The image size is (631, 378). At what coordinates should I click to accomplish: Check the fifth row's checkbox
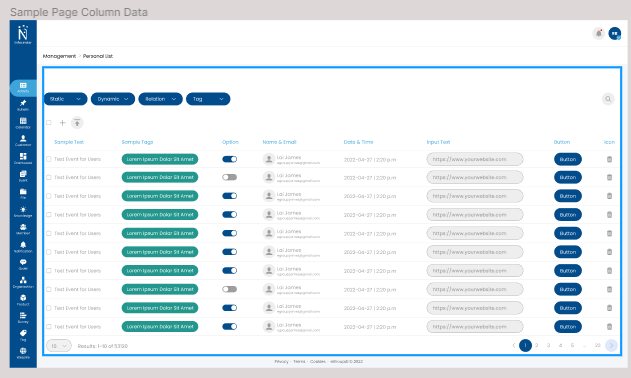point(49,233)
